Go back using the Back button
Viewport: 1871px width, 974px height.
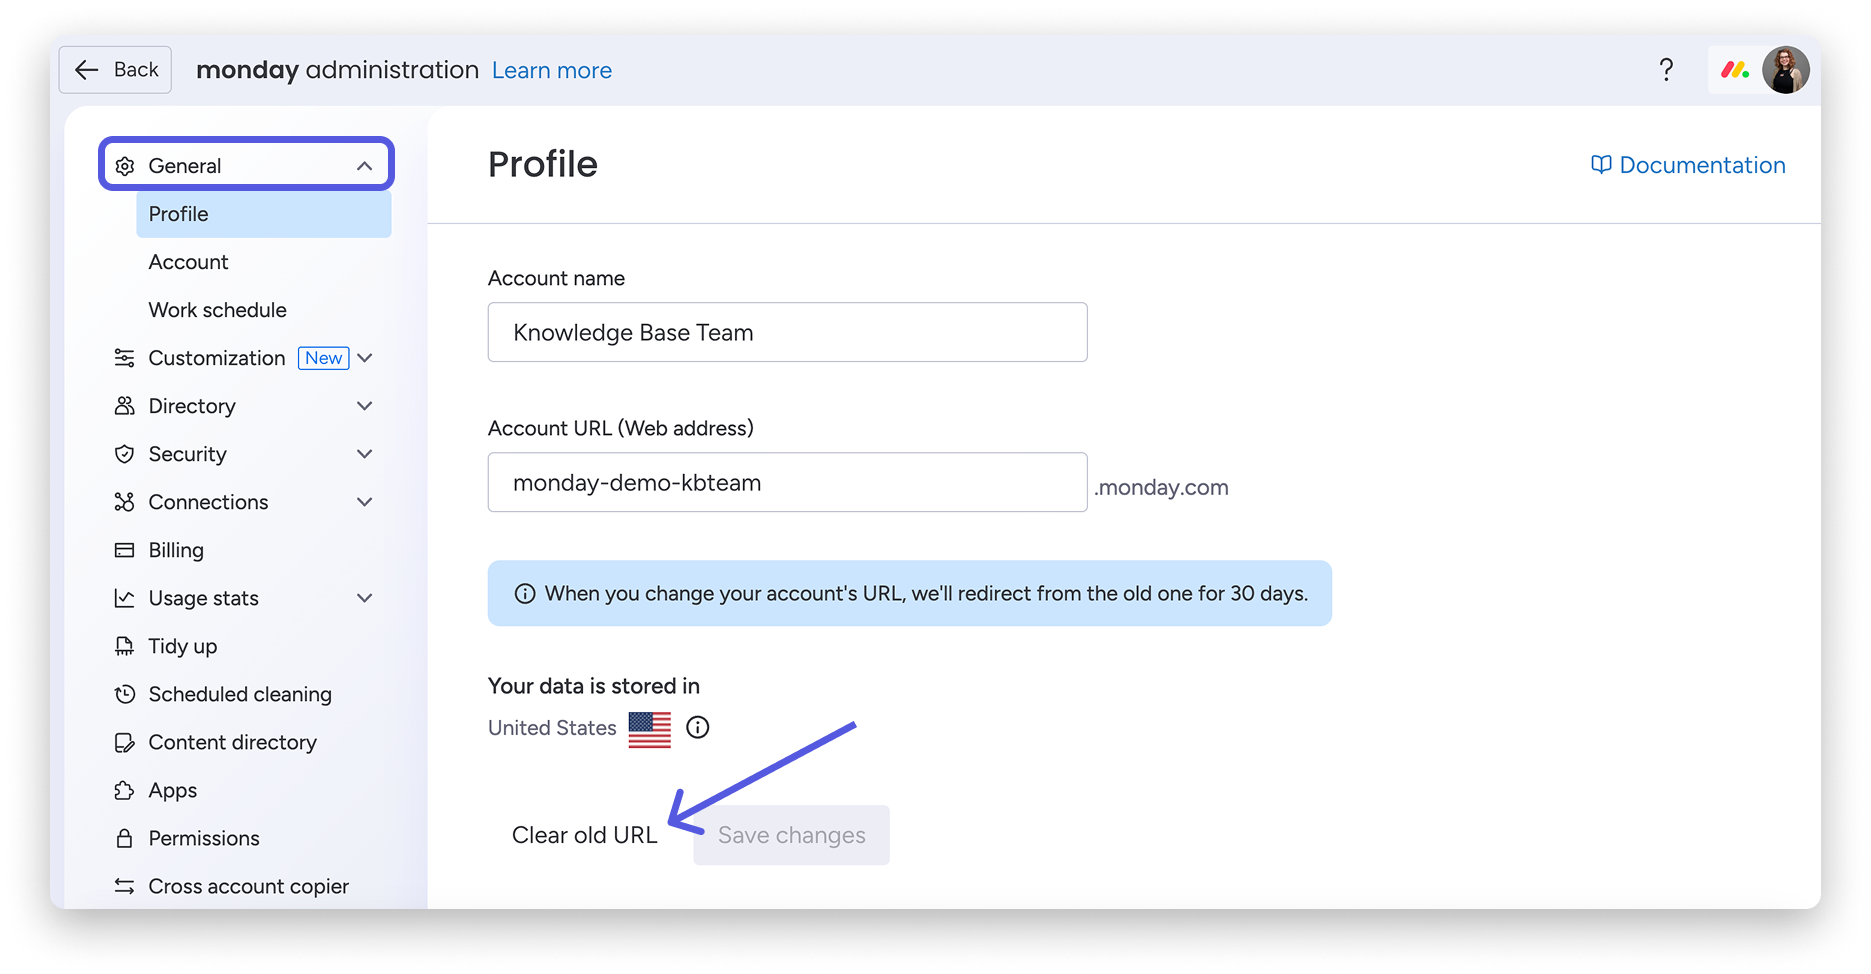coord(115,70)
